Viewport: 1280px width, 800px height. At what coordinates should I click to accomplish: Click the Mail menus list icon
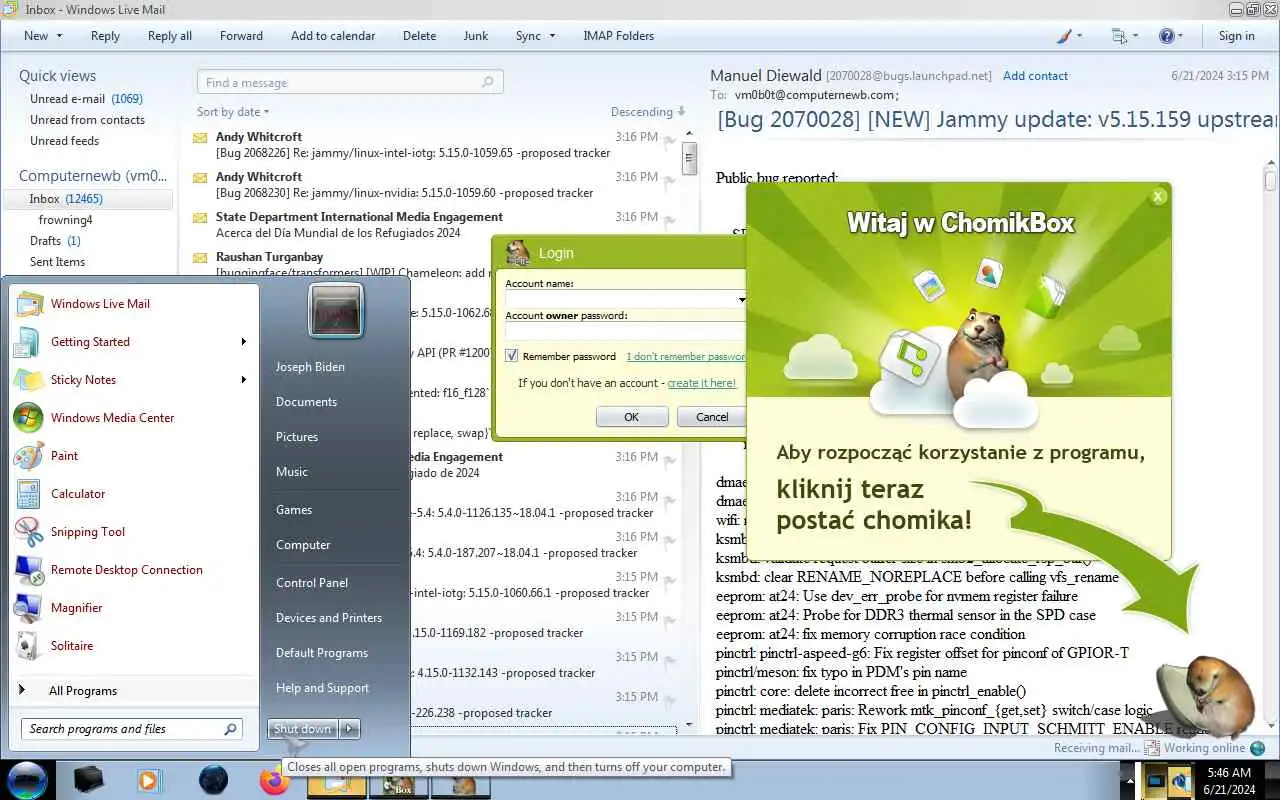pos(1119,36)
